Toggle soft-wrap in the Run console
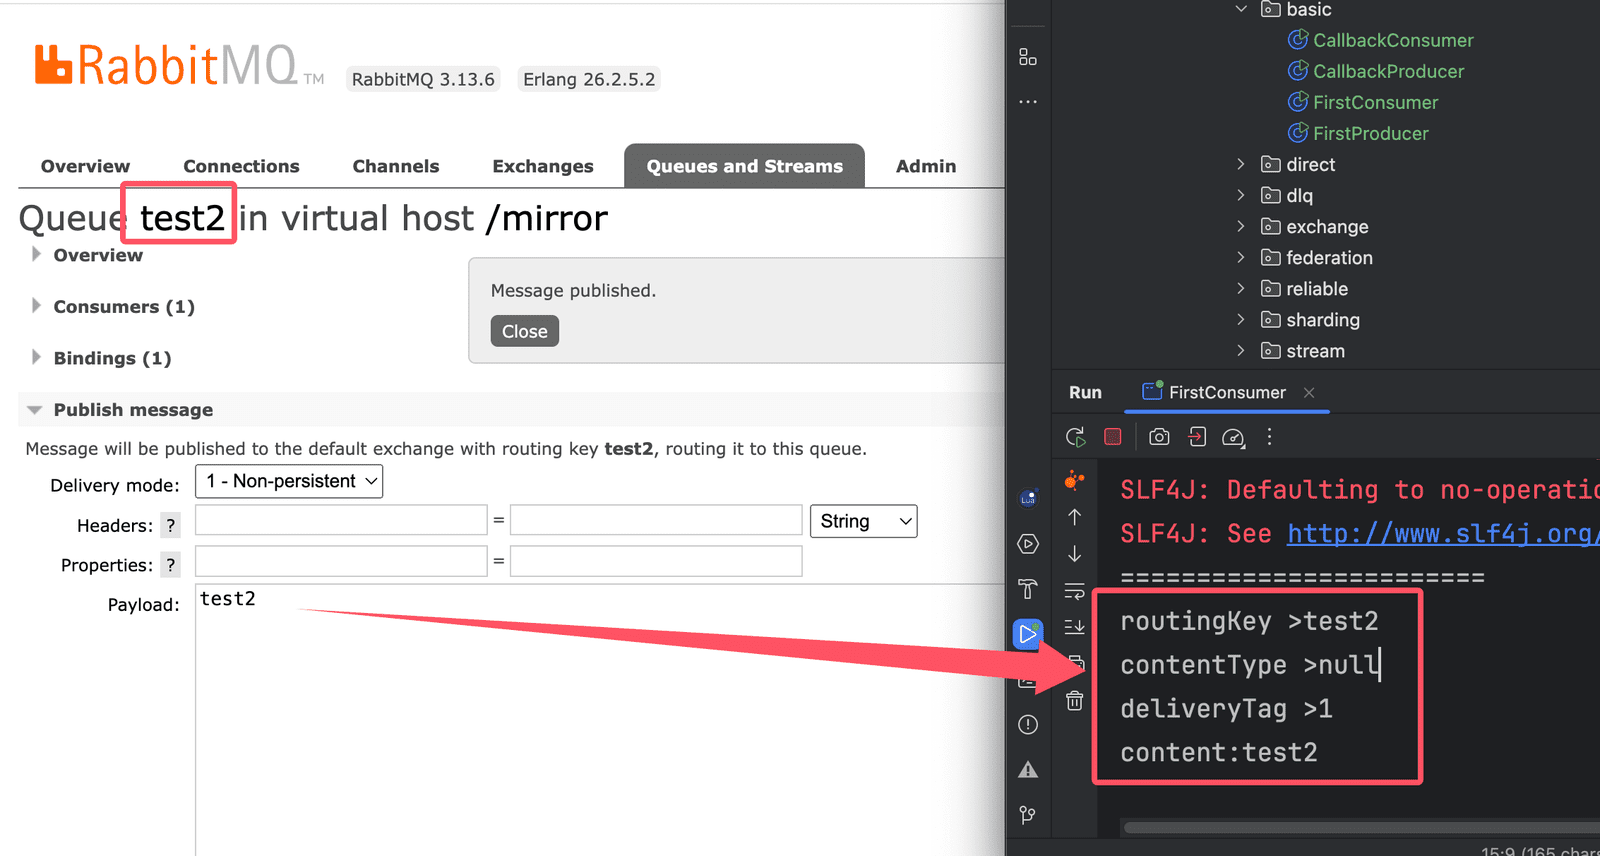 pyautogui.click(x=1075, y=591)
